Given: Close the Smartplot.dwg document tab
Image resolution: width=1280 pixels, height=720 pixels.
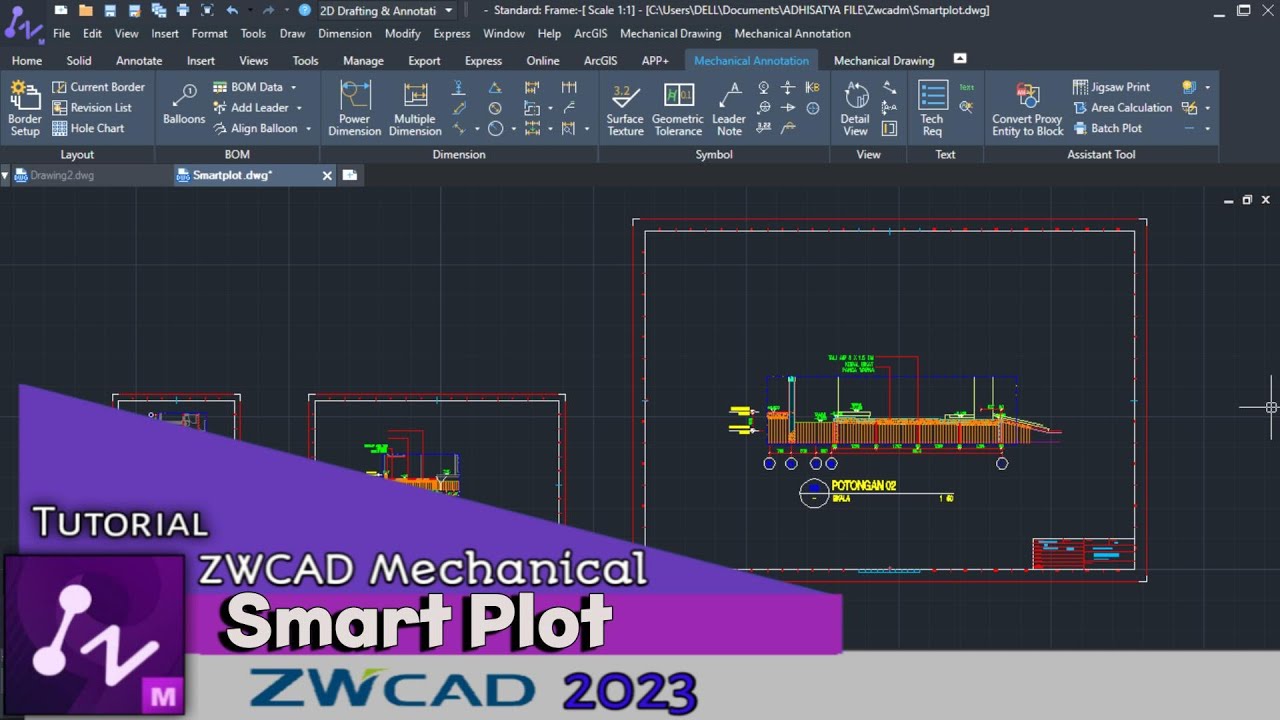Looking at the screenshot, I should (x=327, y=176).
